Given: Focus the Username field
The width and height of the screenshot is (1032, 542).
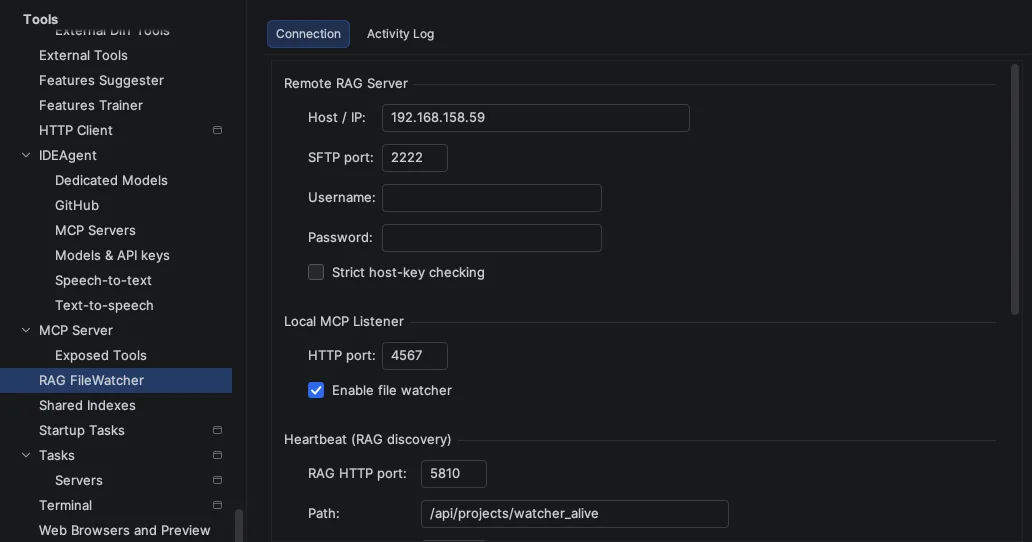Looking at the screenshot, I should click(x=492, y=198).
